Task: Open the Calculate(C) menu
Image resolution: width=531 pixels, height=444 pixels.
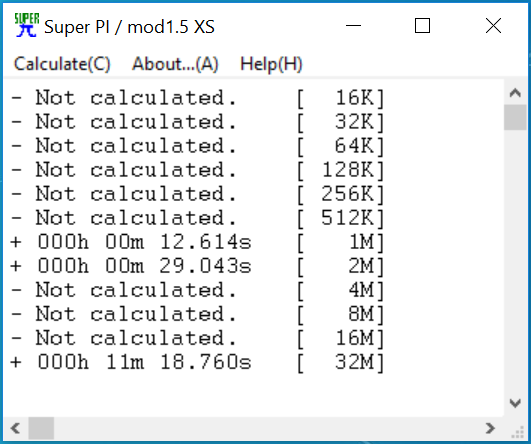Action: [62, 64]
